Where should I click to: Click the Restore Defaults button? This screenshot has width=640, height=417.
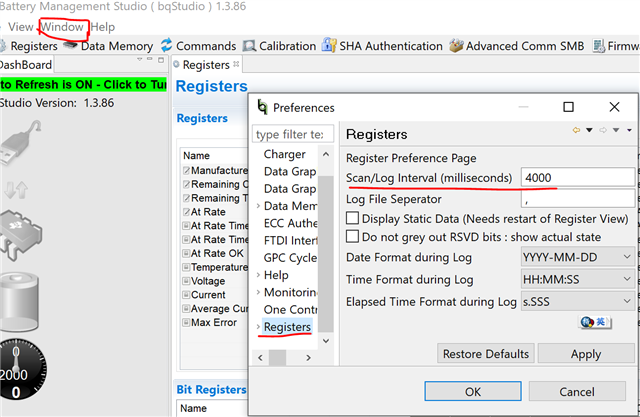point(485,354)
